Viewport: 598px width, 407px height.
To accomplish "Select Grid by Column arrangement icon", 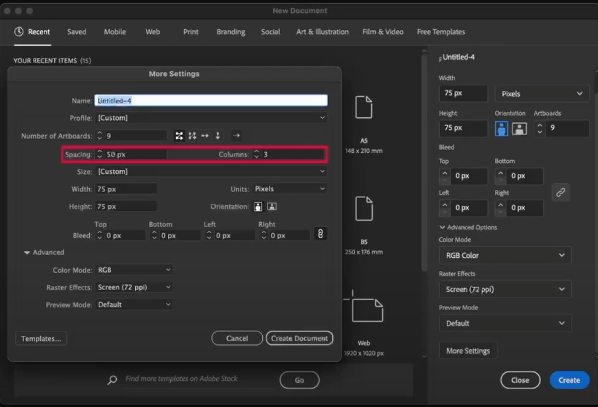I will click(192, 136).
